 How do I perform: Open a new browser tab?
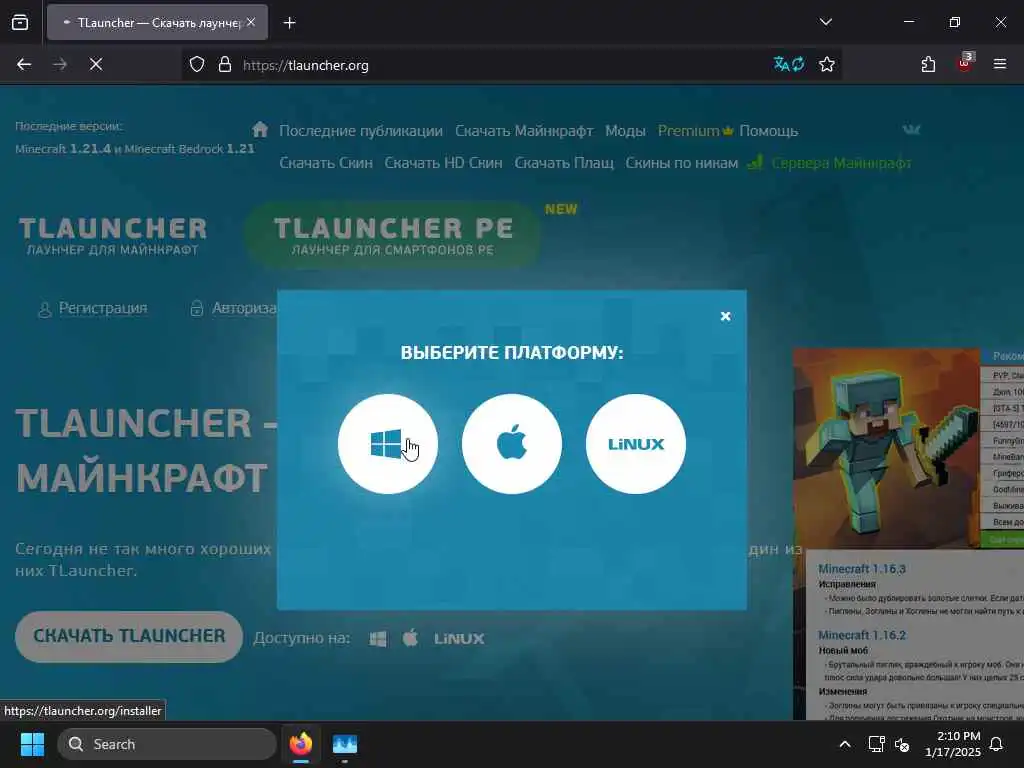click(289, 23)
